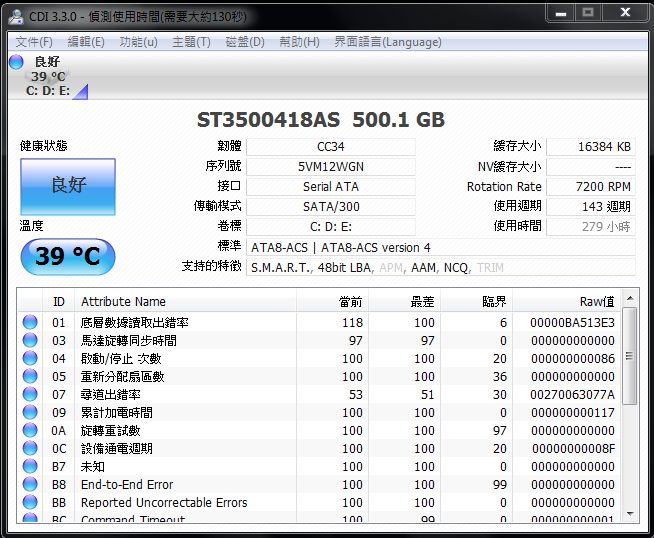Select the Reported Uncorrectable Errors attribute name
This screenshot has width=654, height=538.
point(164,502)
